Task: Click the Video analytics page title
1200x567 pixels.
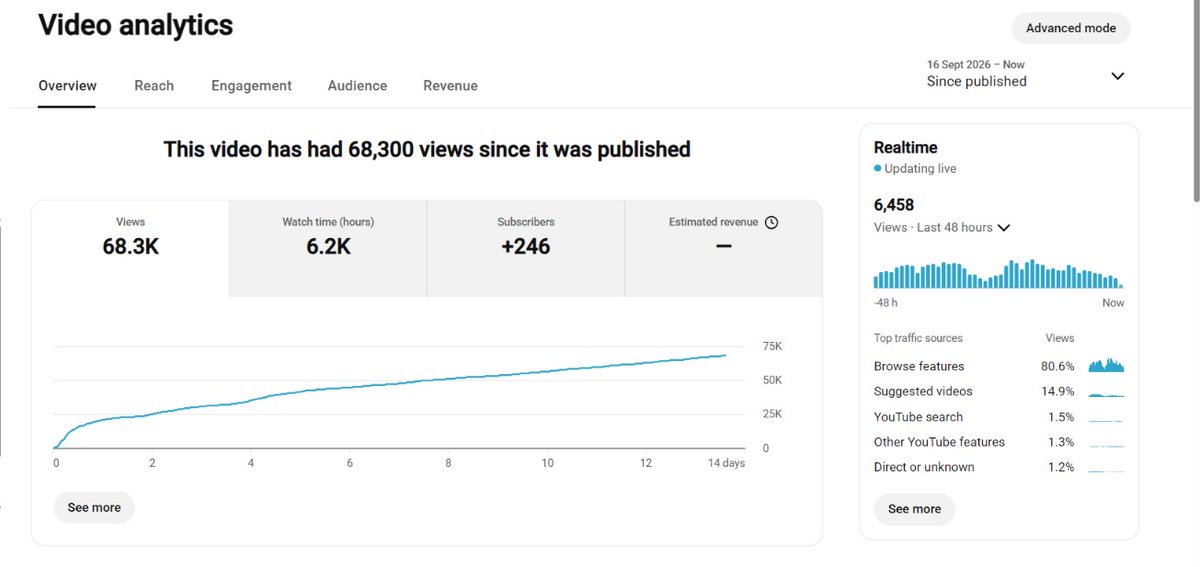Action: click(x=136, y=26)
